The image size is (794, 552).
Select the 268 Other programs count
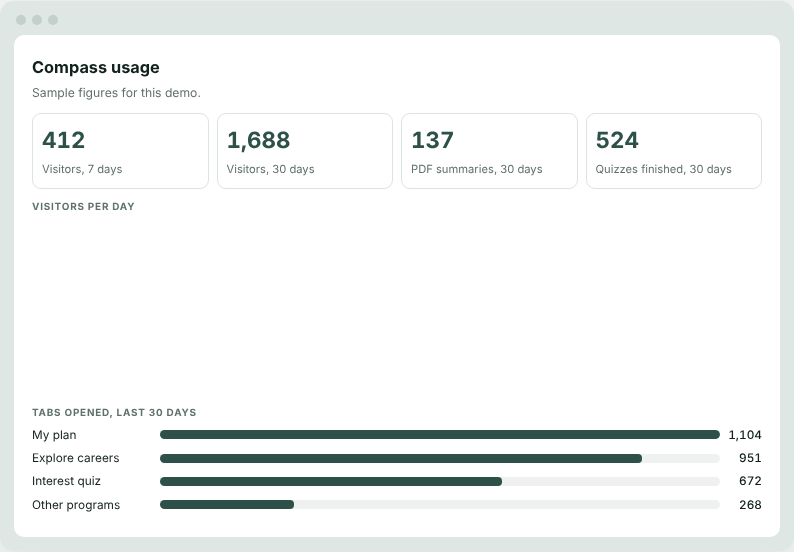point(750,505)
